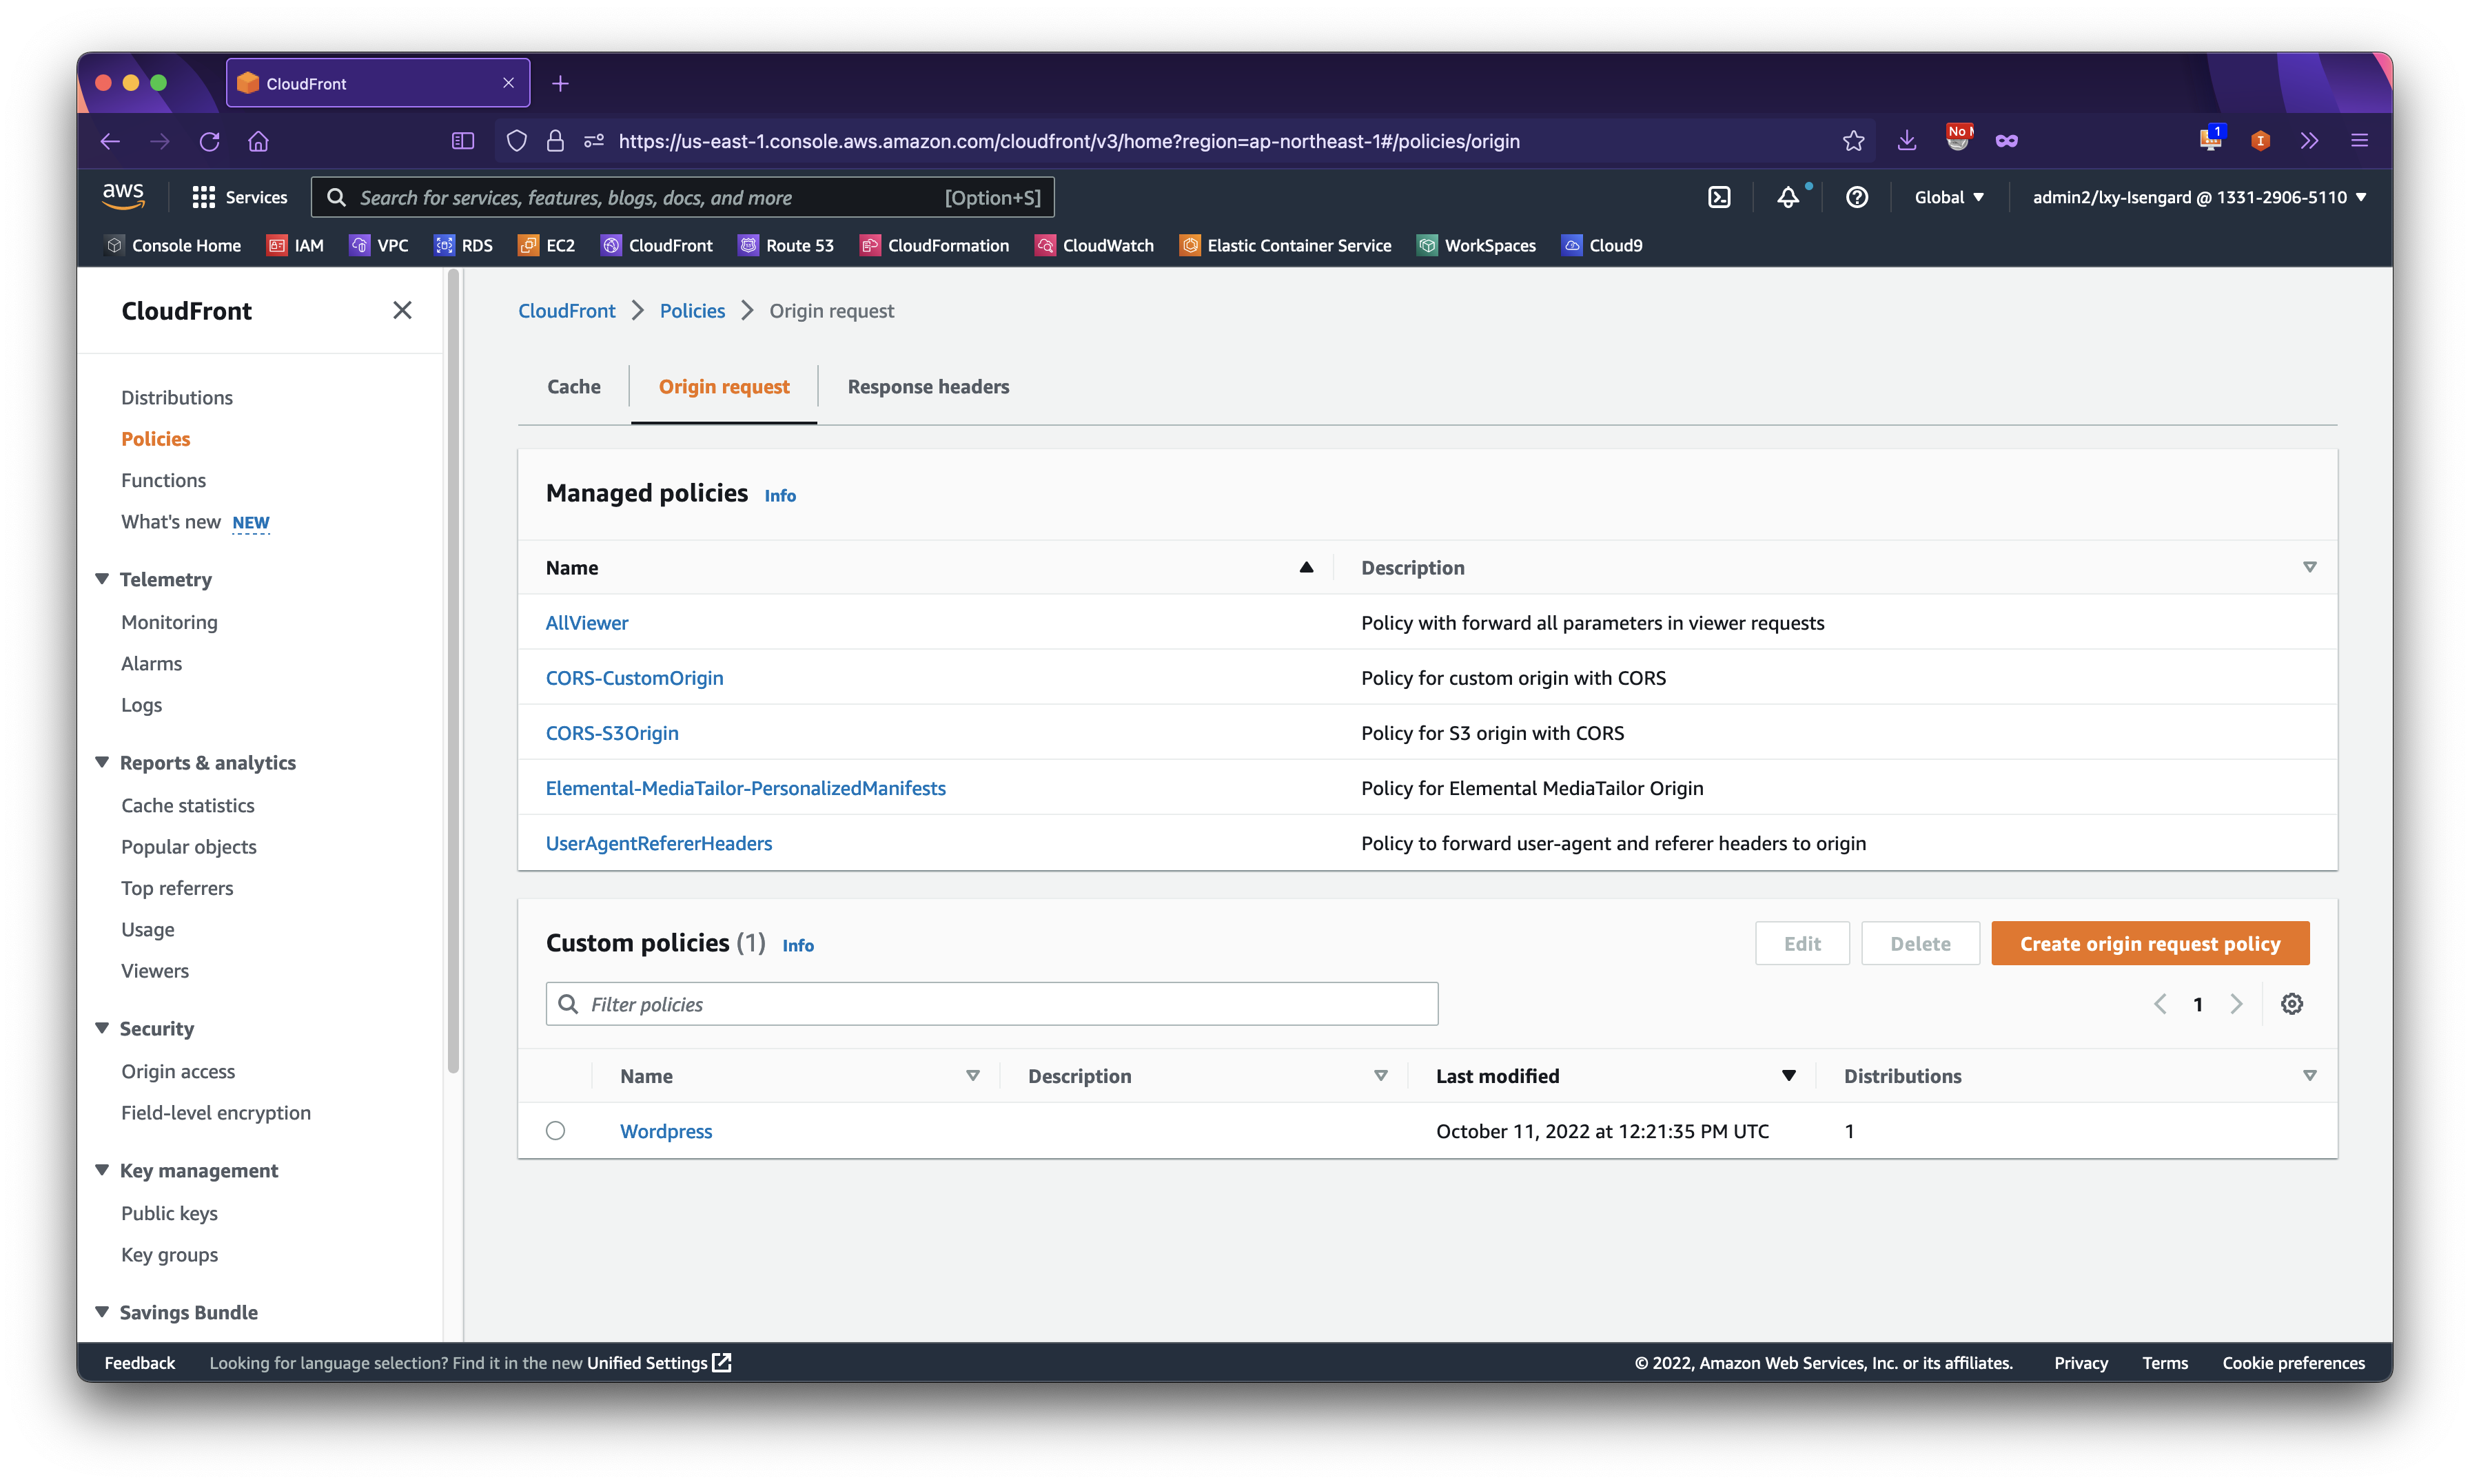The width and height of the screenshot is (2470, 1484).
Task: Focus the AWS services search box
Action: (x=682, y=197)
